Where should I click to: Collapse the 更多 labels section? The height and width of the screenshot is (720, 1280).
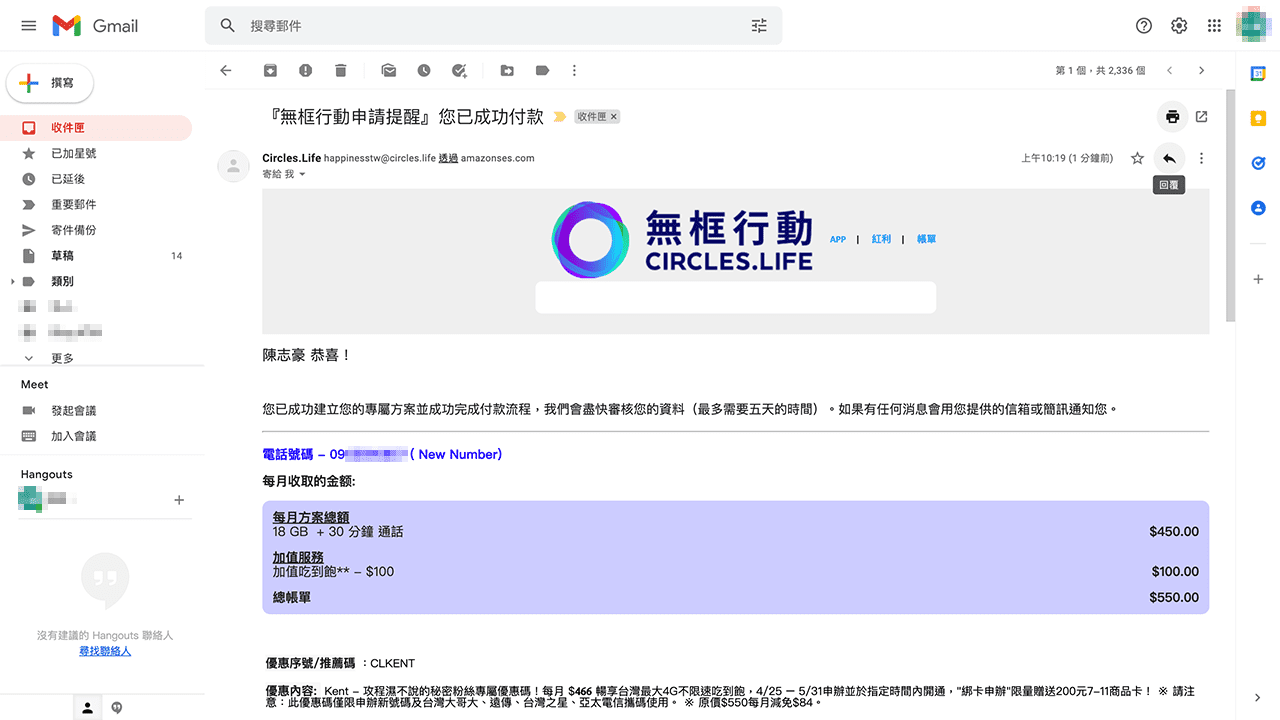(28, 357)
